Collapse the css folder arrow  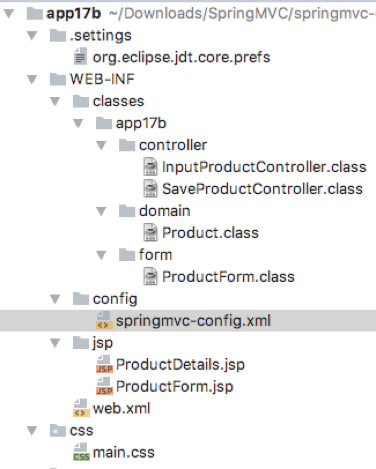click(32, 431)
